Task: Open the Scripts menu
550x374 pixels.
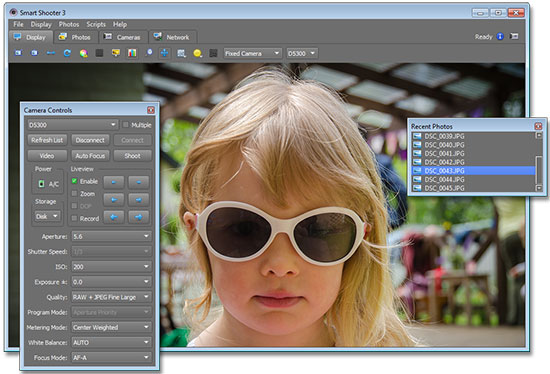Action: [x=96, y=24]
